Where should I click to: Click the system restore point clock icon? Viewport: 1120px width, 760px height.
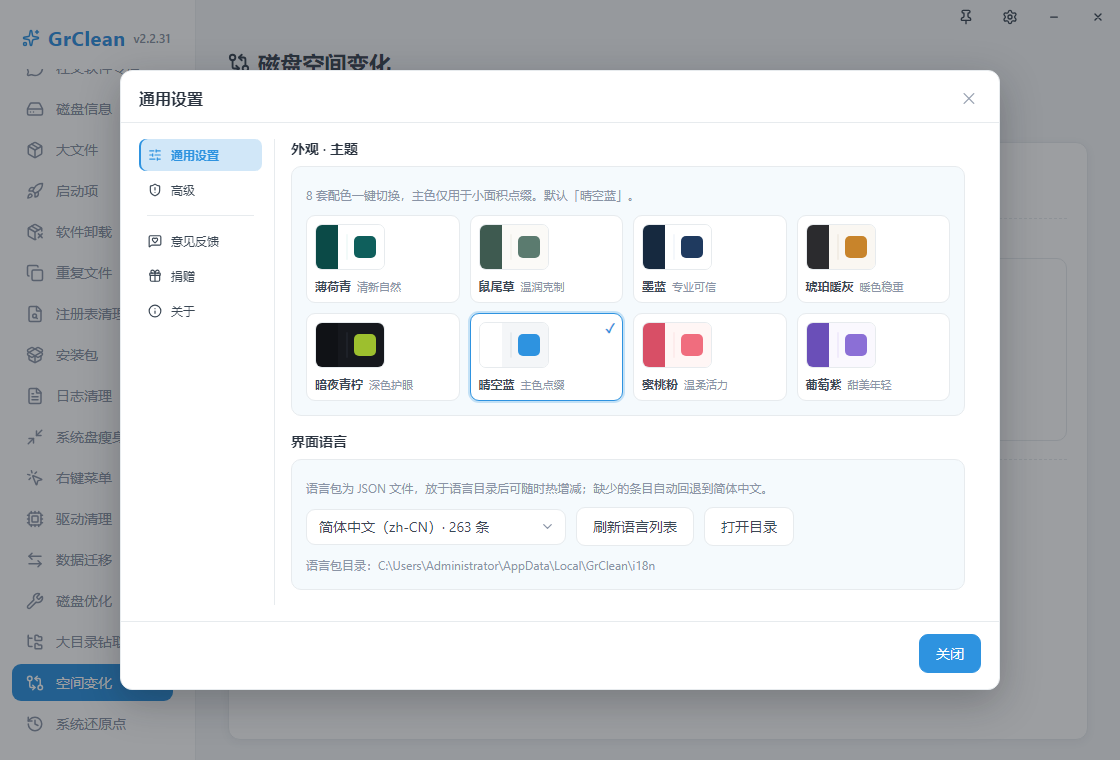coord(35,724)
